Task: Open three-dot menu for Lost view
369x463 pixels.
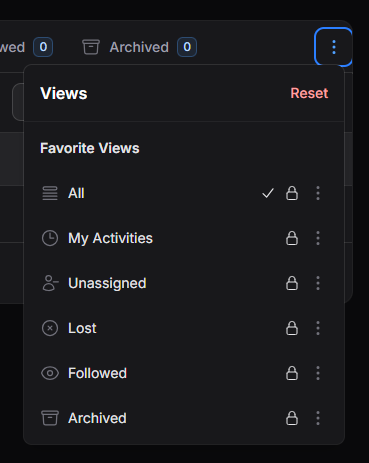Action: pos(318,328)
